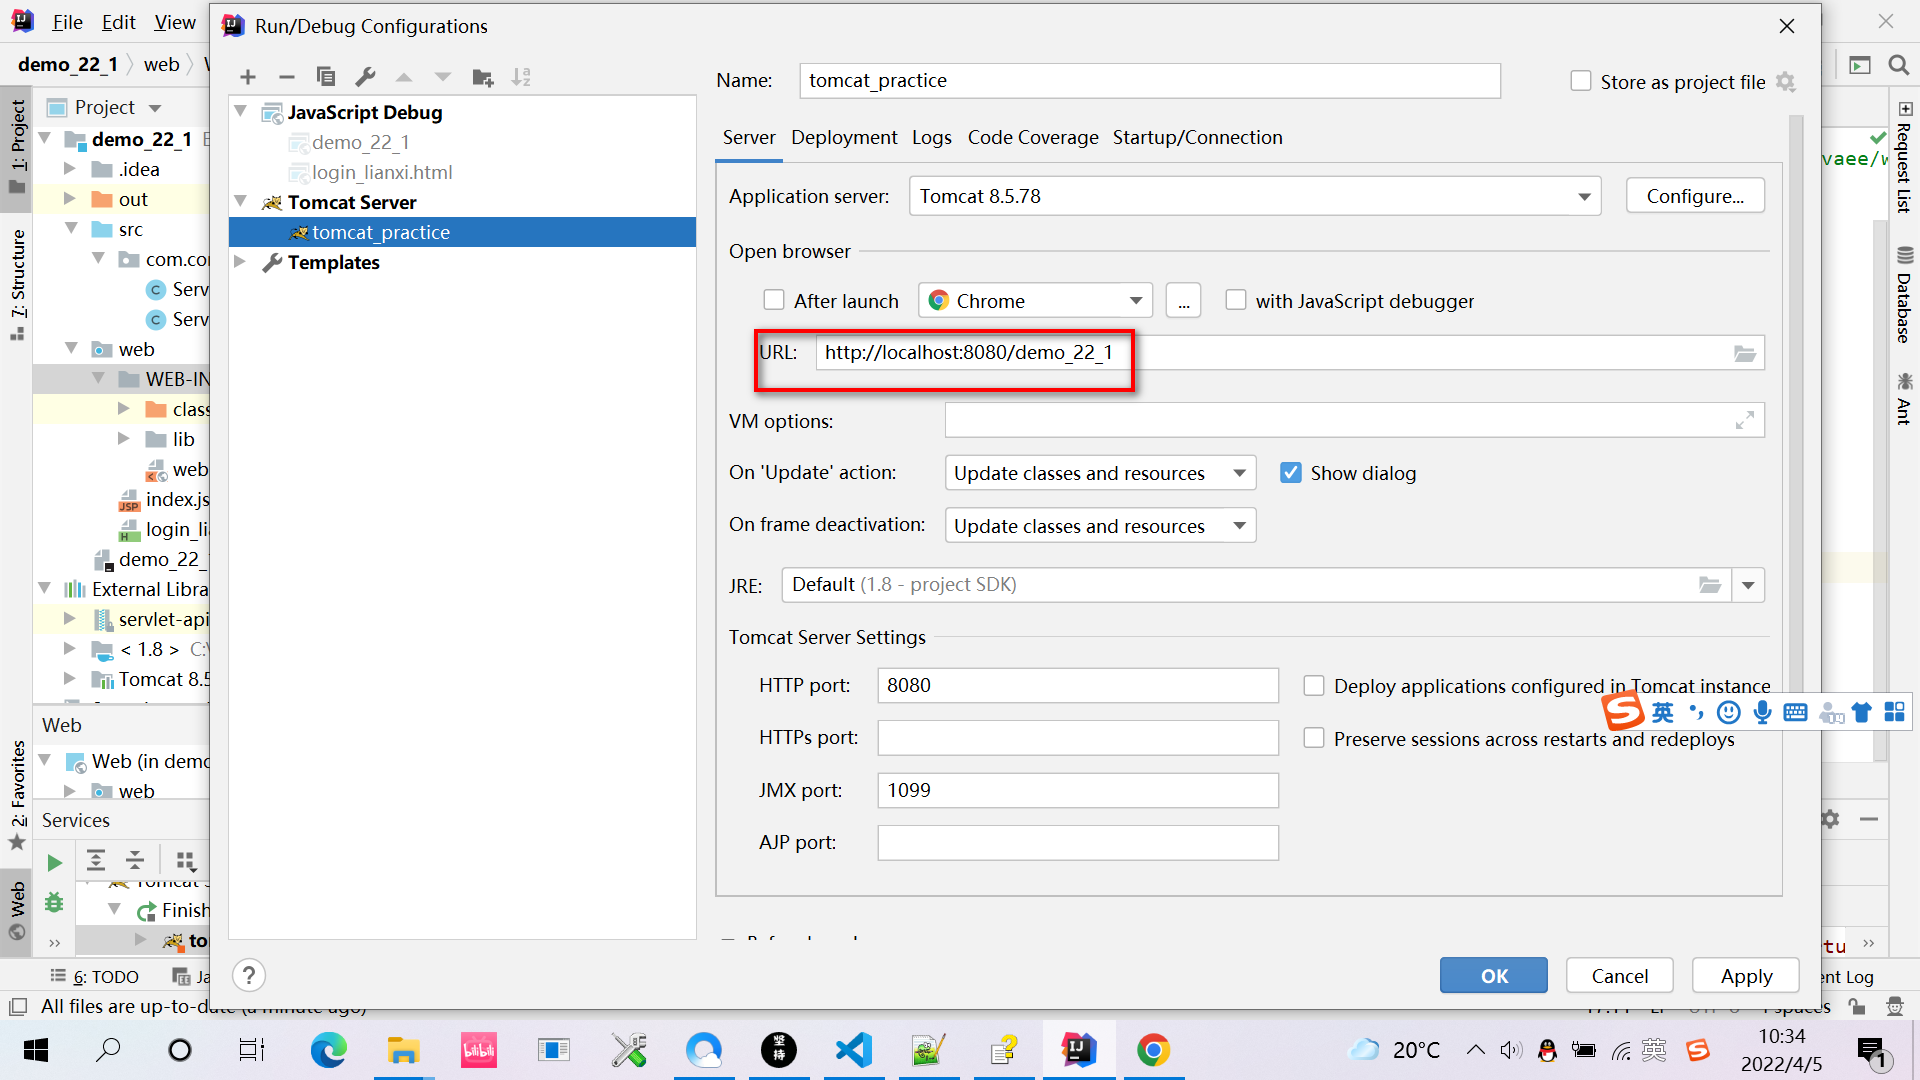Group services icon in Services toolbar
This screenshot has width=1920, height=1080.
pyautogui.click(x=186, y=860)
